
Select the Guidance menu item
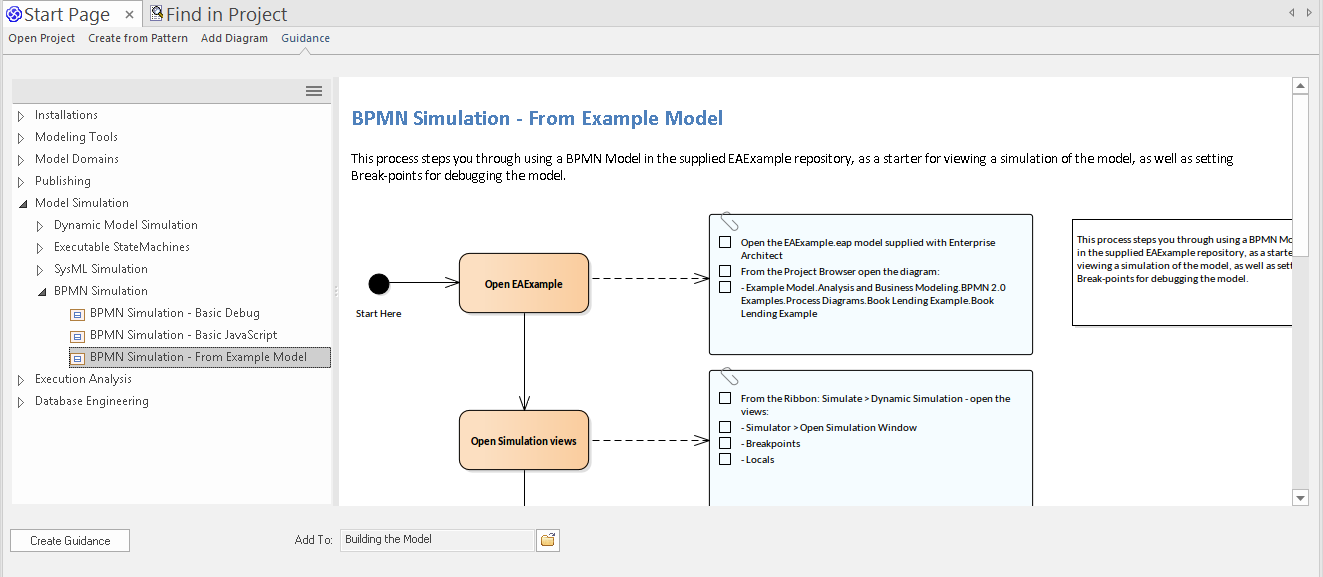click(305, 38)
